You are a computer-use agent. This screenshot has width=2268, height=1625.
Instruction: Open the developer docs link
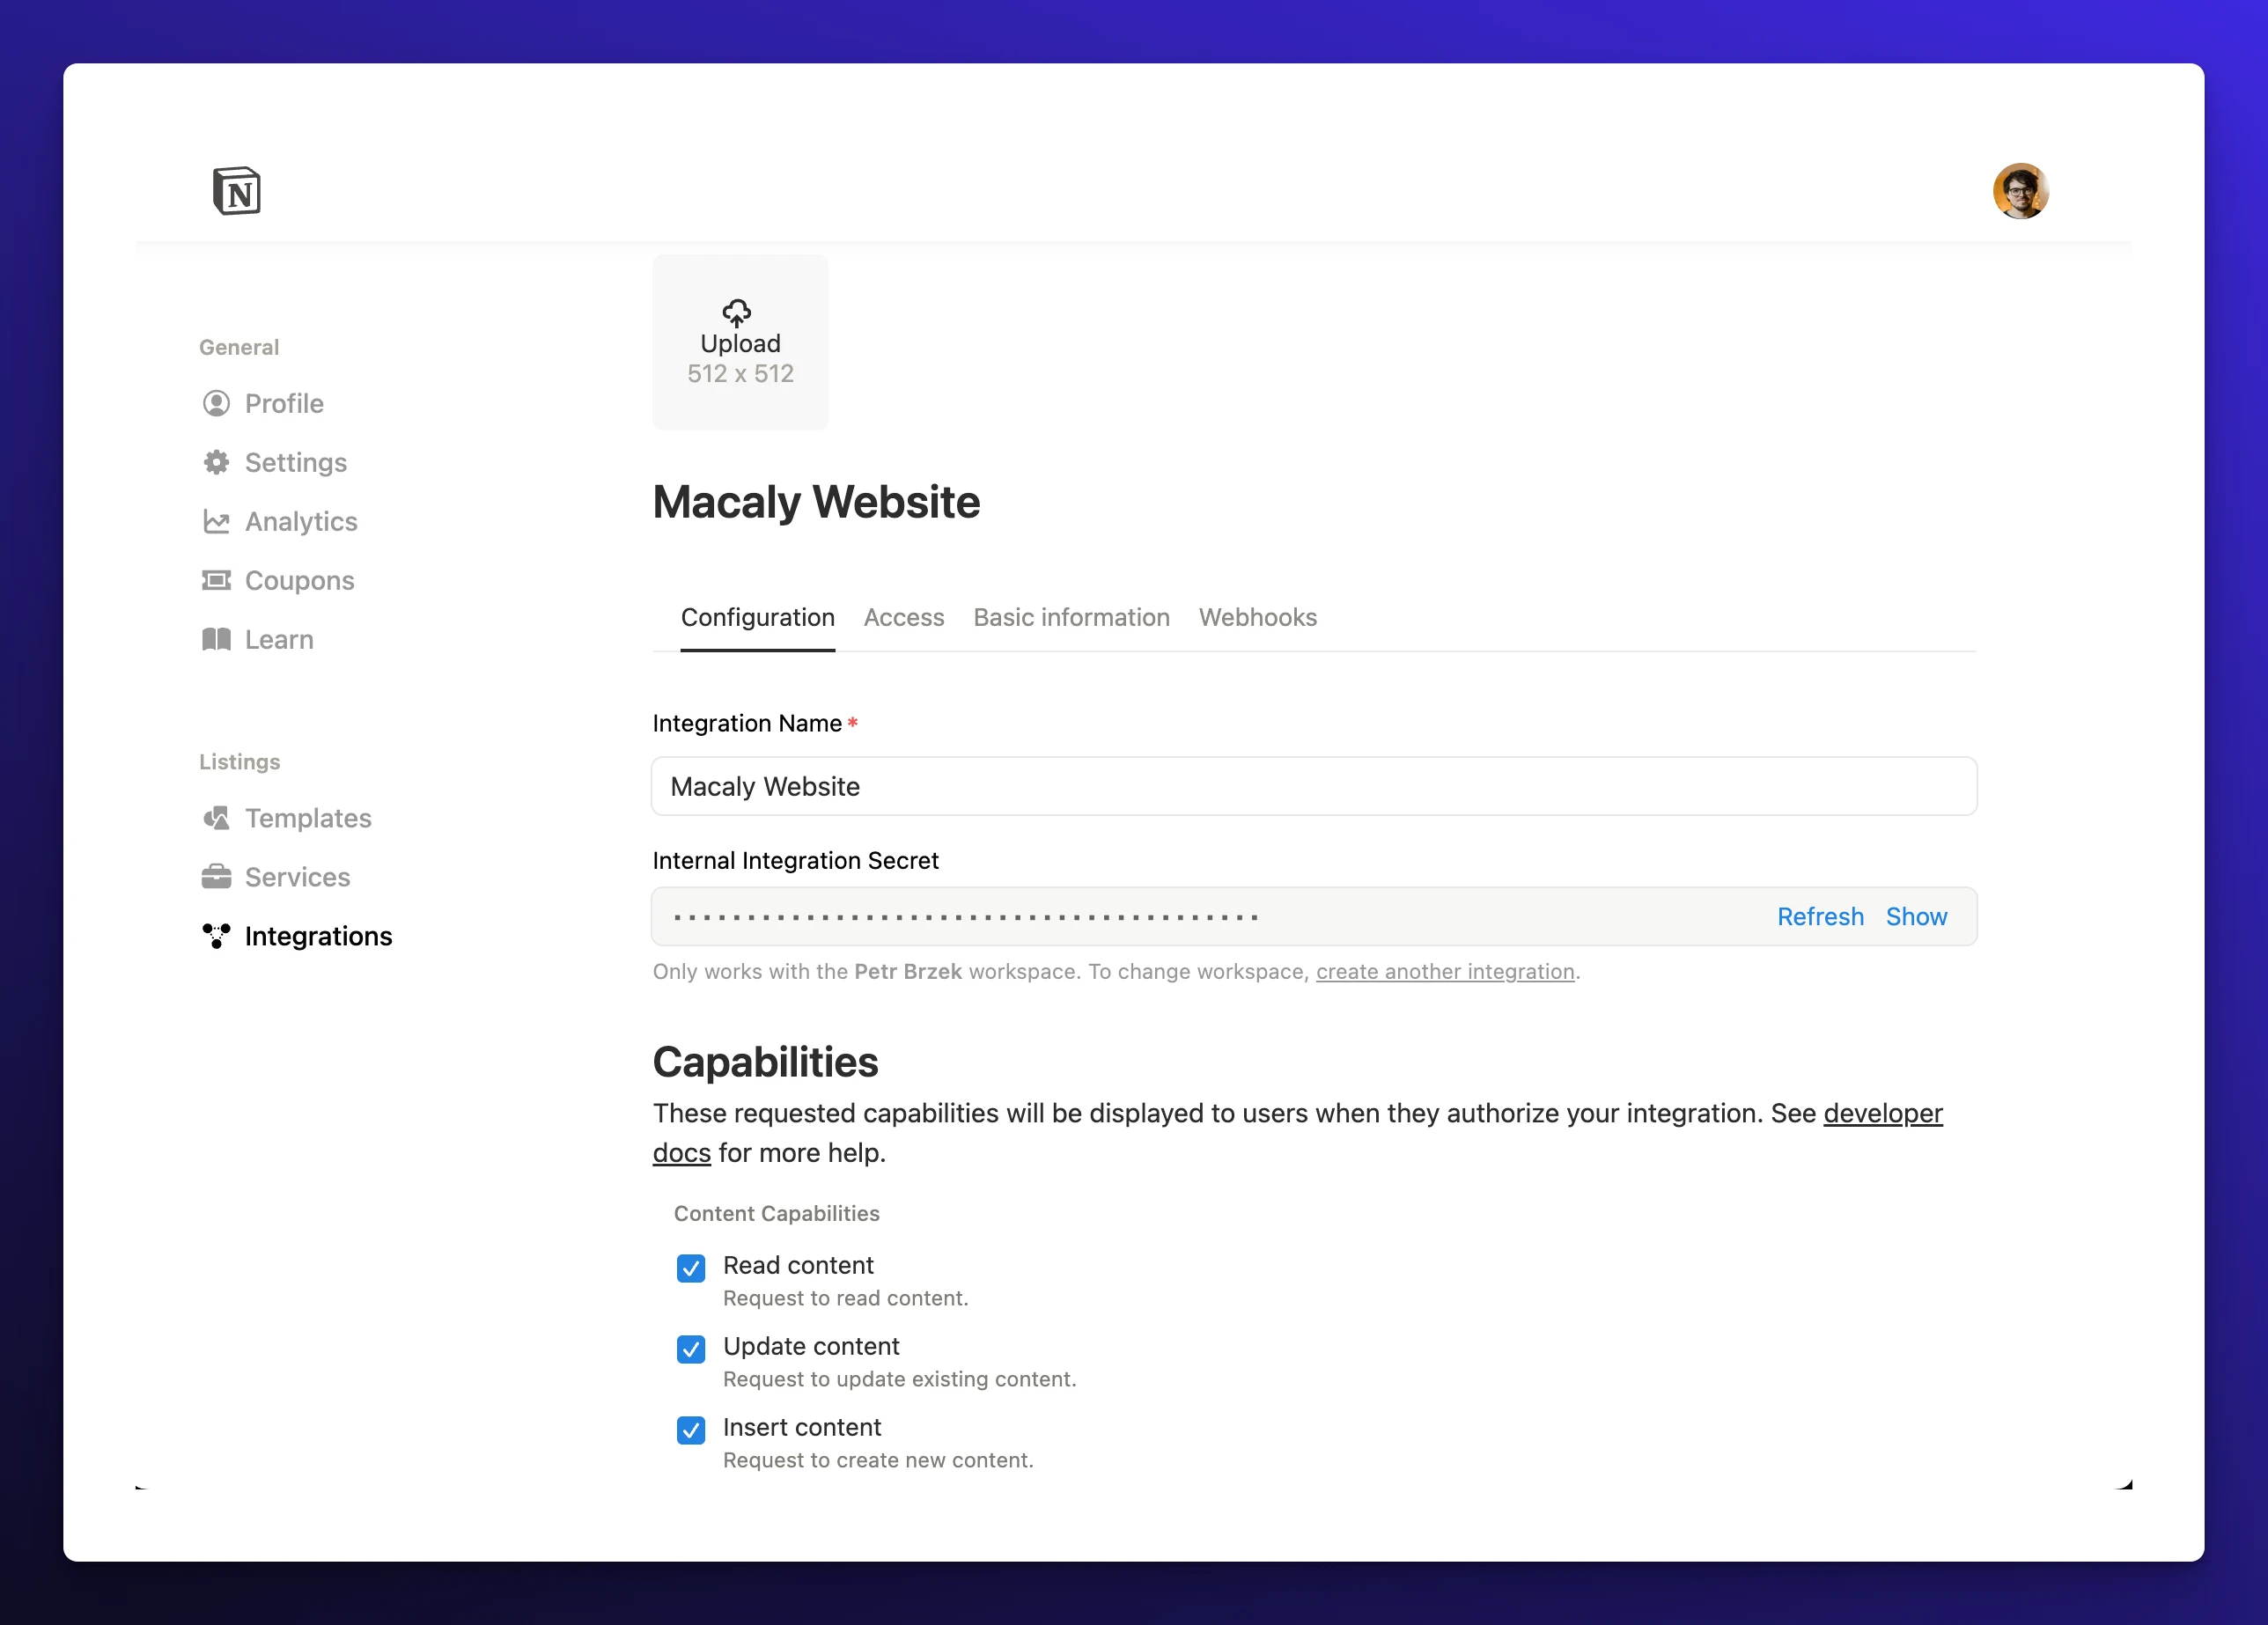[x=1882, y=1113]
